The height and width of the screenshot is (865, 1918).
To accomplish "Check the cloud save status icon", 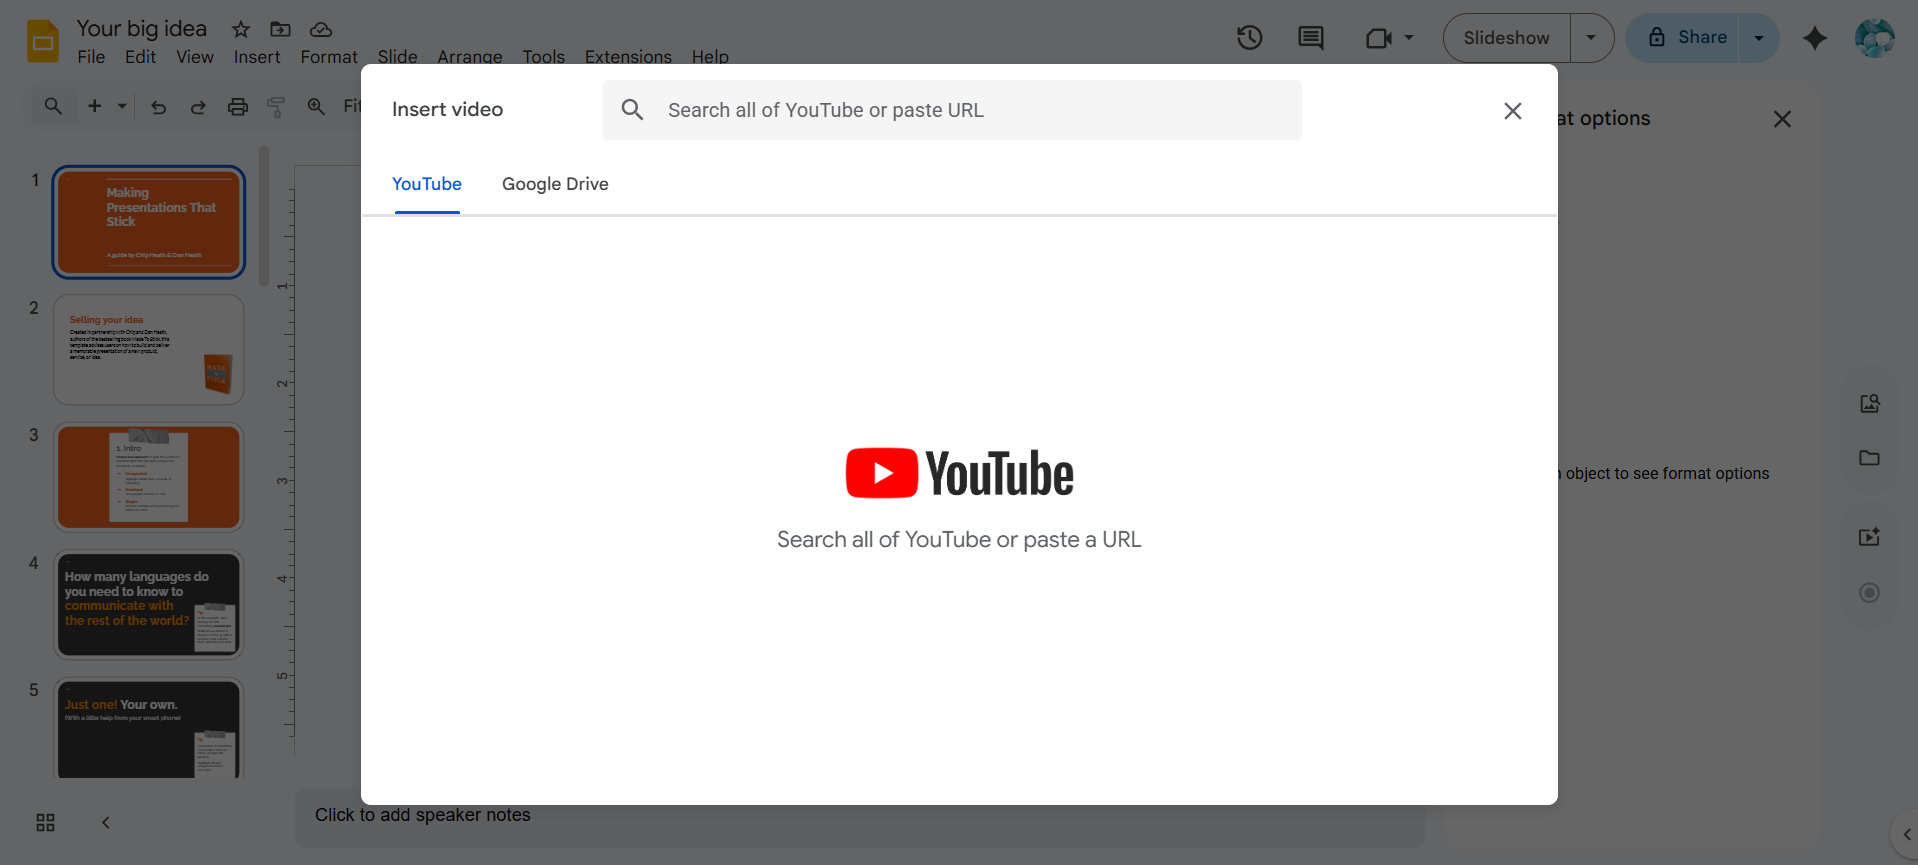I will (x=321, y=29).
